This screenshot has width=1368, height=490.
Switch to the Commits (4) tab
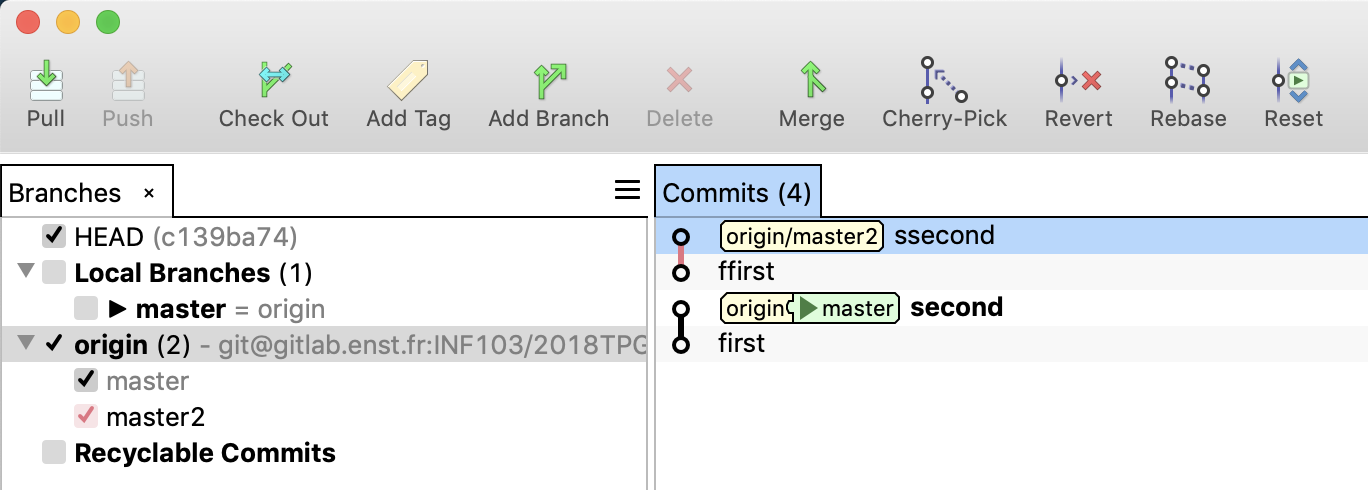(737, 192)
